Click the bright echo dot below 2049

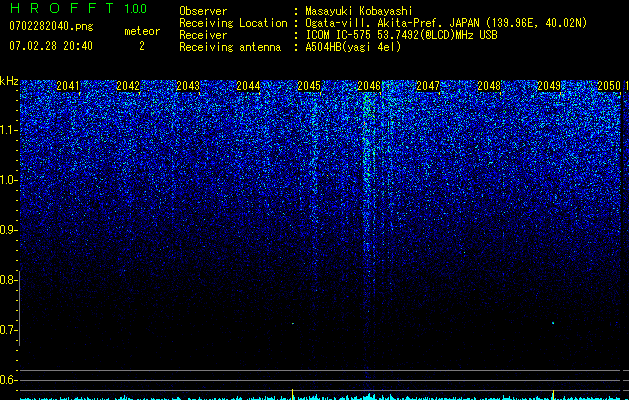pos(553,323)
